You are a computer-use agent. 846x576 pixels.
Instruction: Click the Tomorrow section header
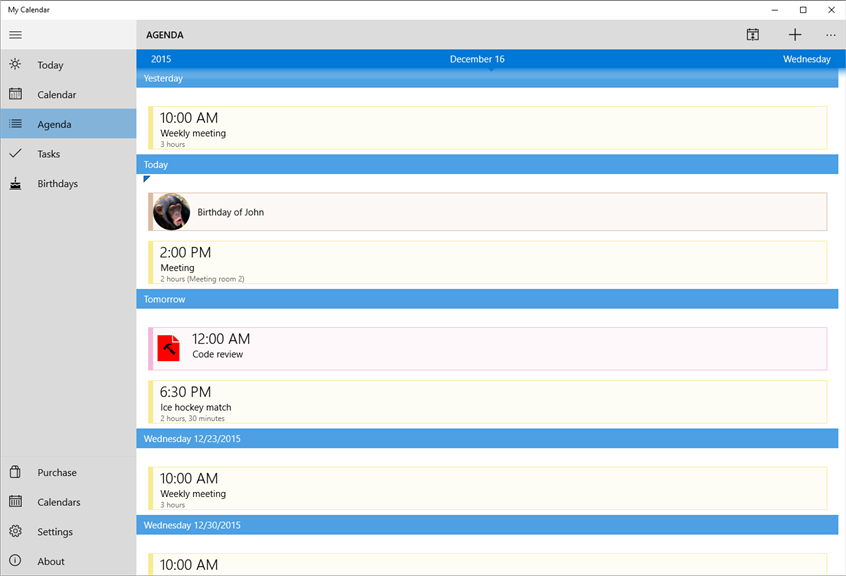click(487, 299)
